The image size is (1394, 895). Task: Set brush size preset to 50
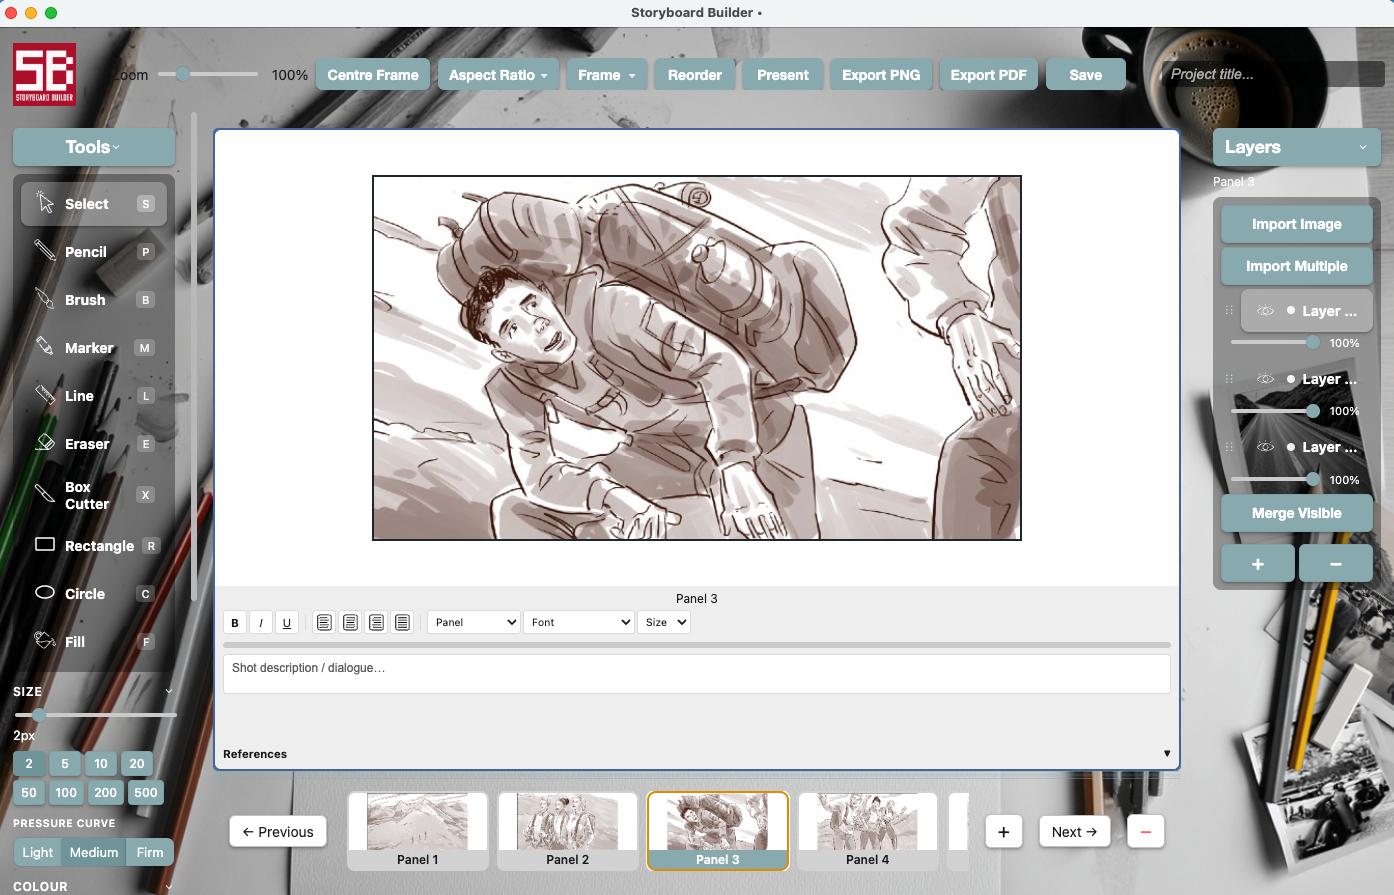[x=28, y=792]
